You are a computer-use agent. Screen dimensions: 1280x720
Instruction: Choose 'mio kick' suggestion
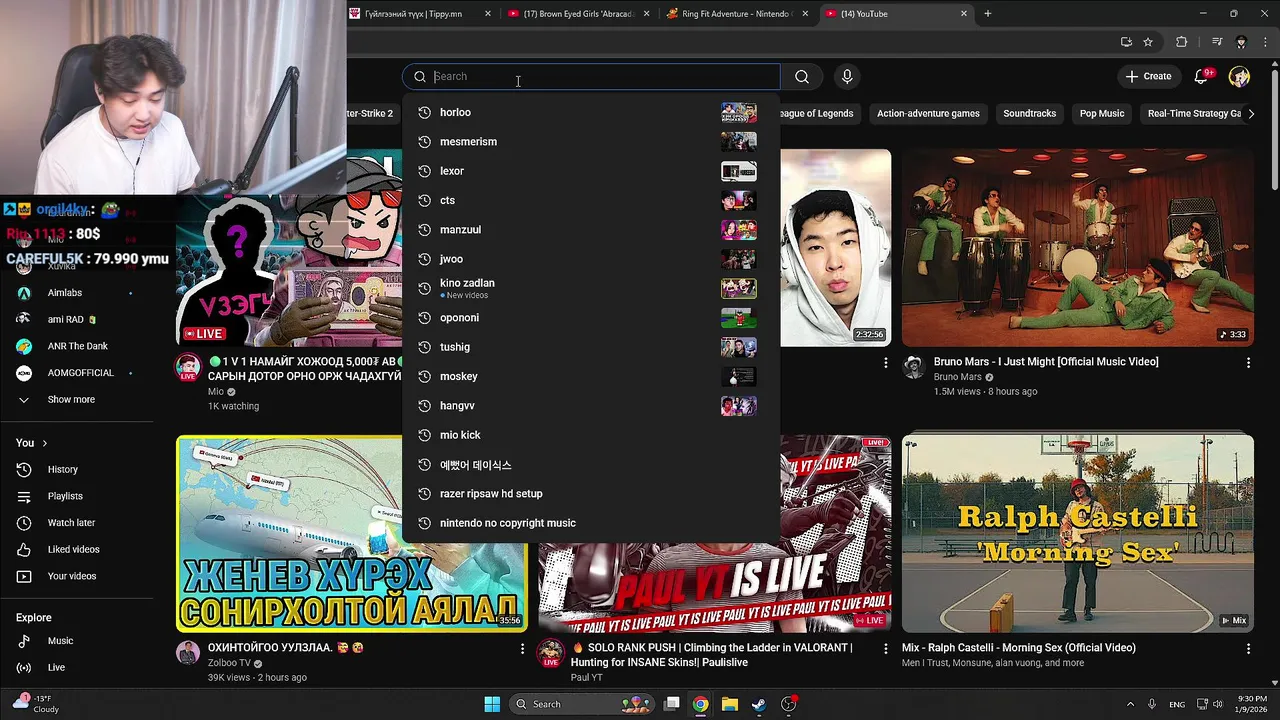pos(591,435)
